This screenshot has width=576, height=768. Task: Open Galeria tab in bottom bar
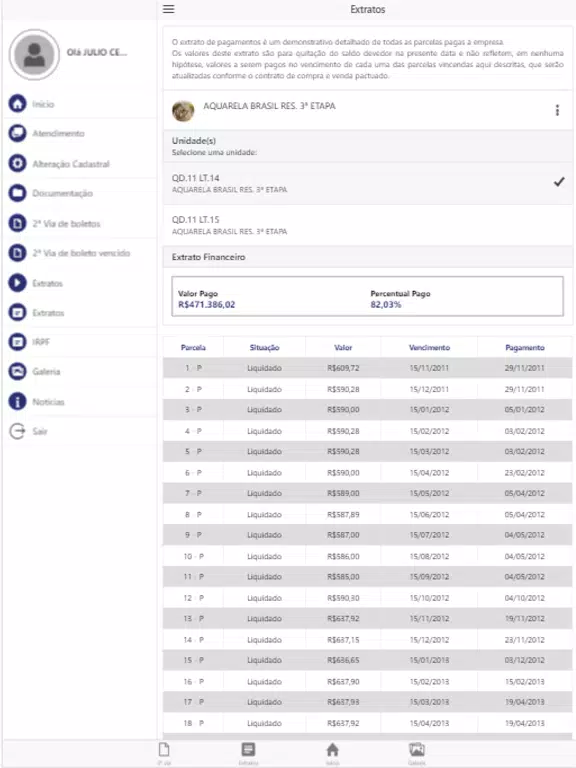tap(417, 753)
